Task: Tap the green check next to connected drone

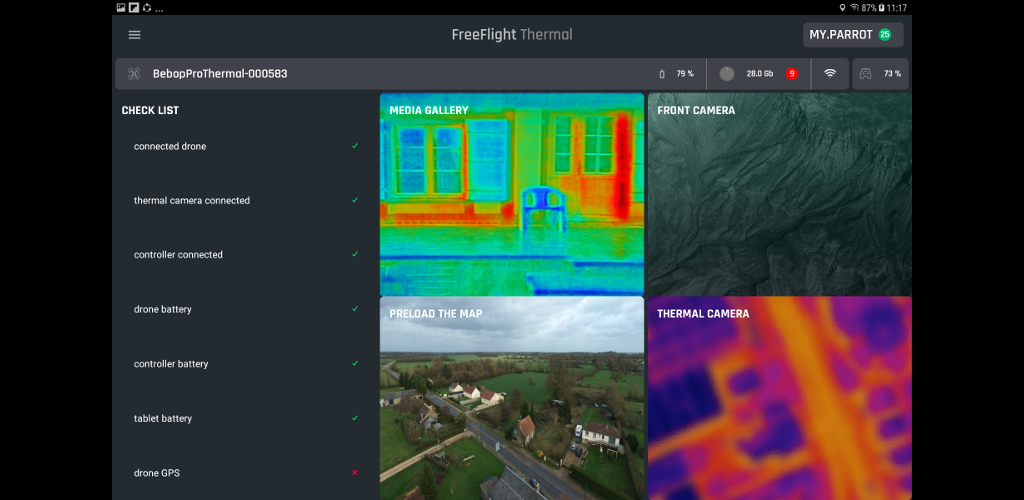Action: point(355,146)
